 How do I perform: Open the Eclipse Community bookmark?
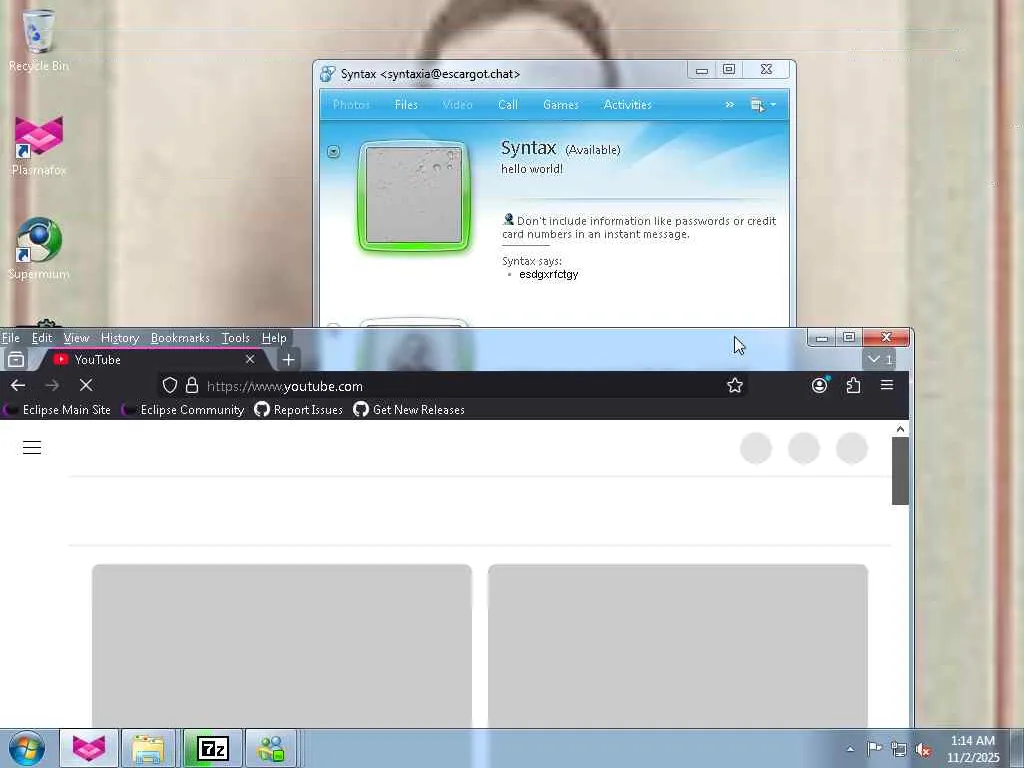pos(185,409)
